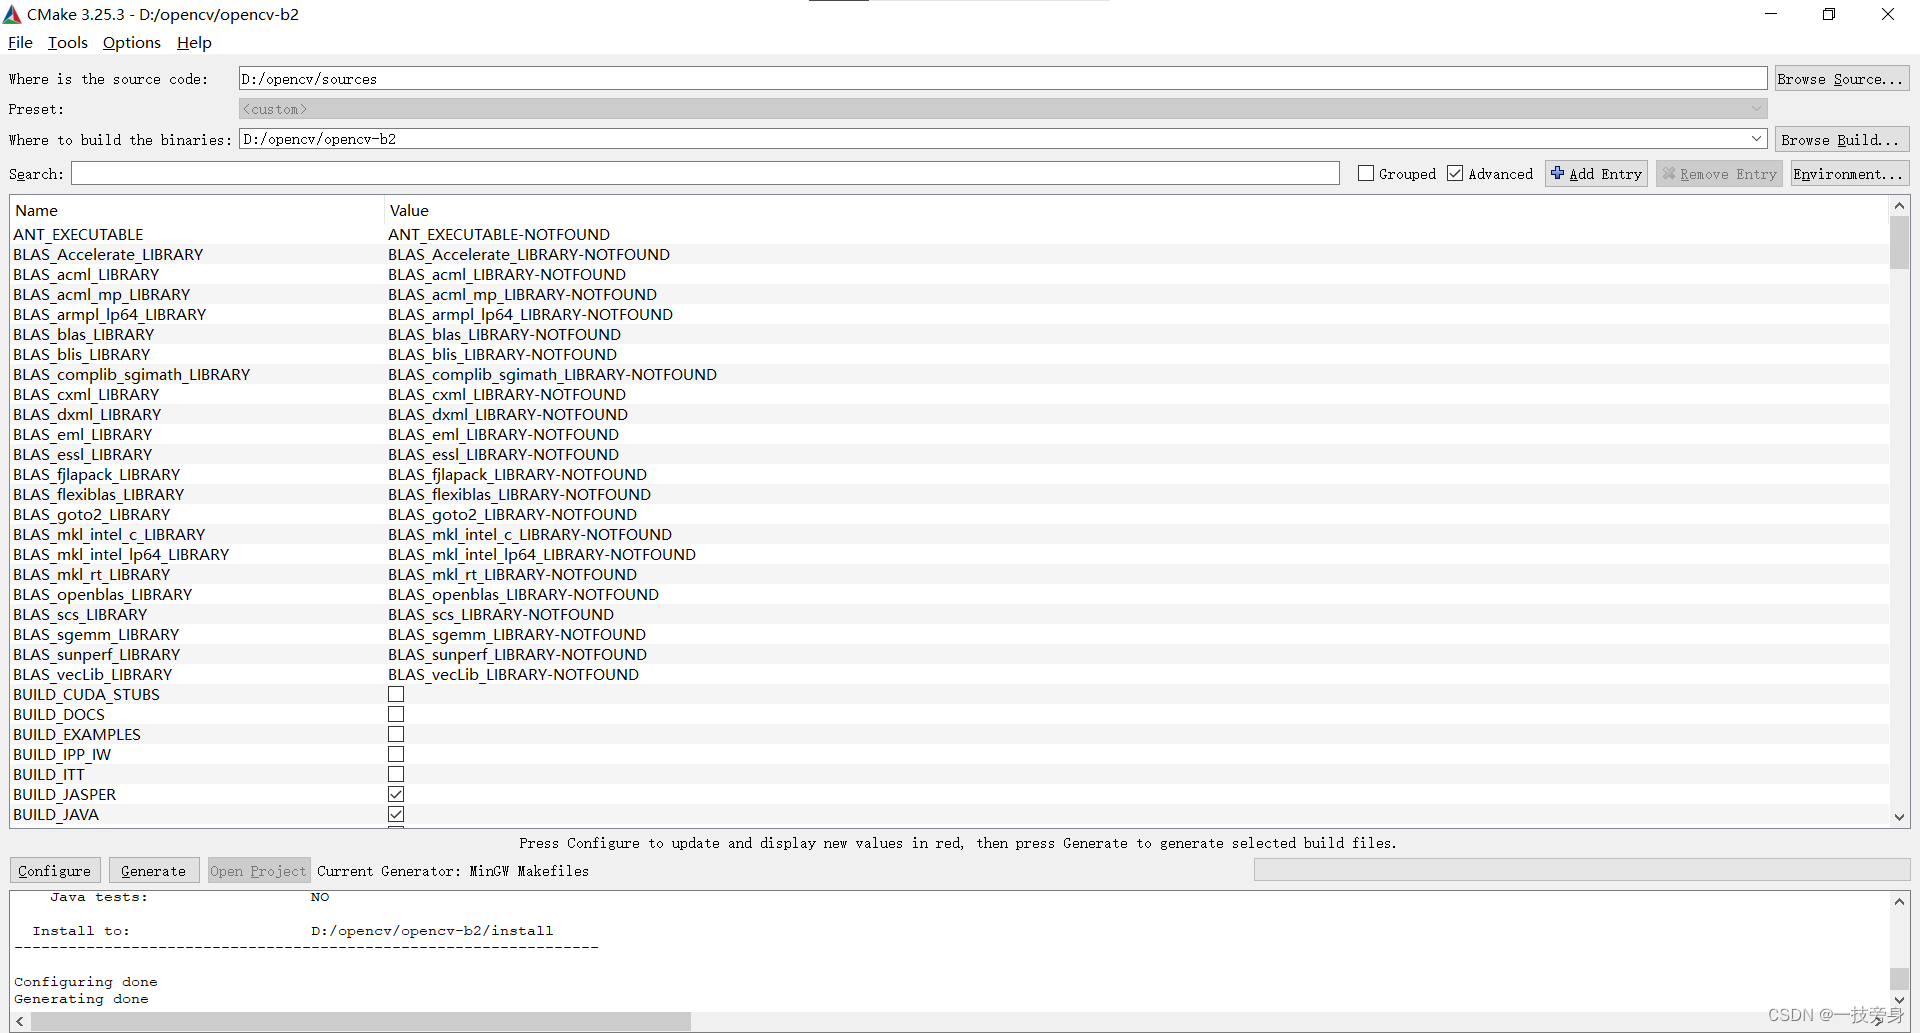Click the CMake logo icon in title bar

click(x=14, y=14)
